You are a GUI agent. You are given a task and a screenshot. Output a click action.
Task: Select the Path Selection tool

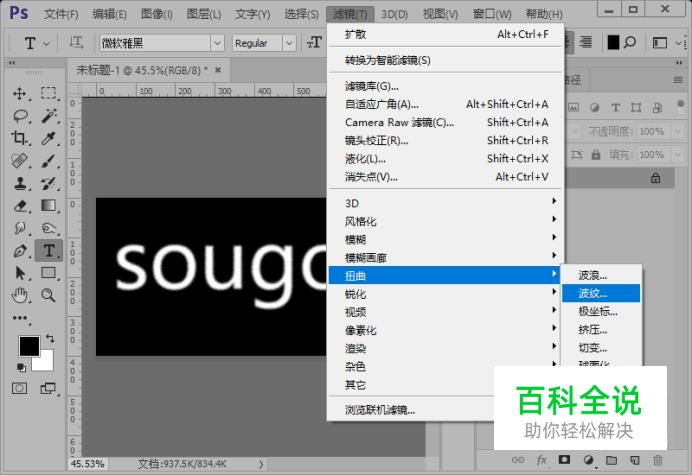pyautogui.click(x=20, y=273)
